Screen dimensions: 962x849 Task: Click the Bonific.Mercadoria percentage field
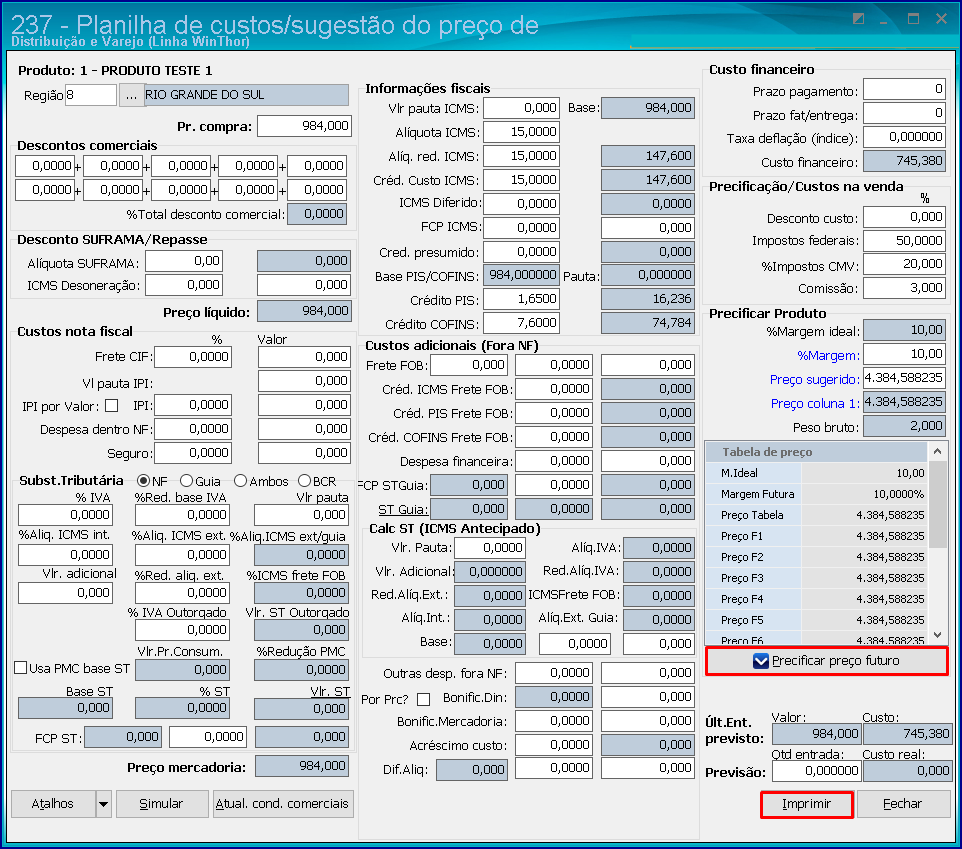[x=554, y=721]
